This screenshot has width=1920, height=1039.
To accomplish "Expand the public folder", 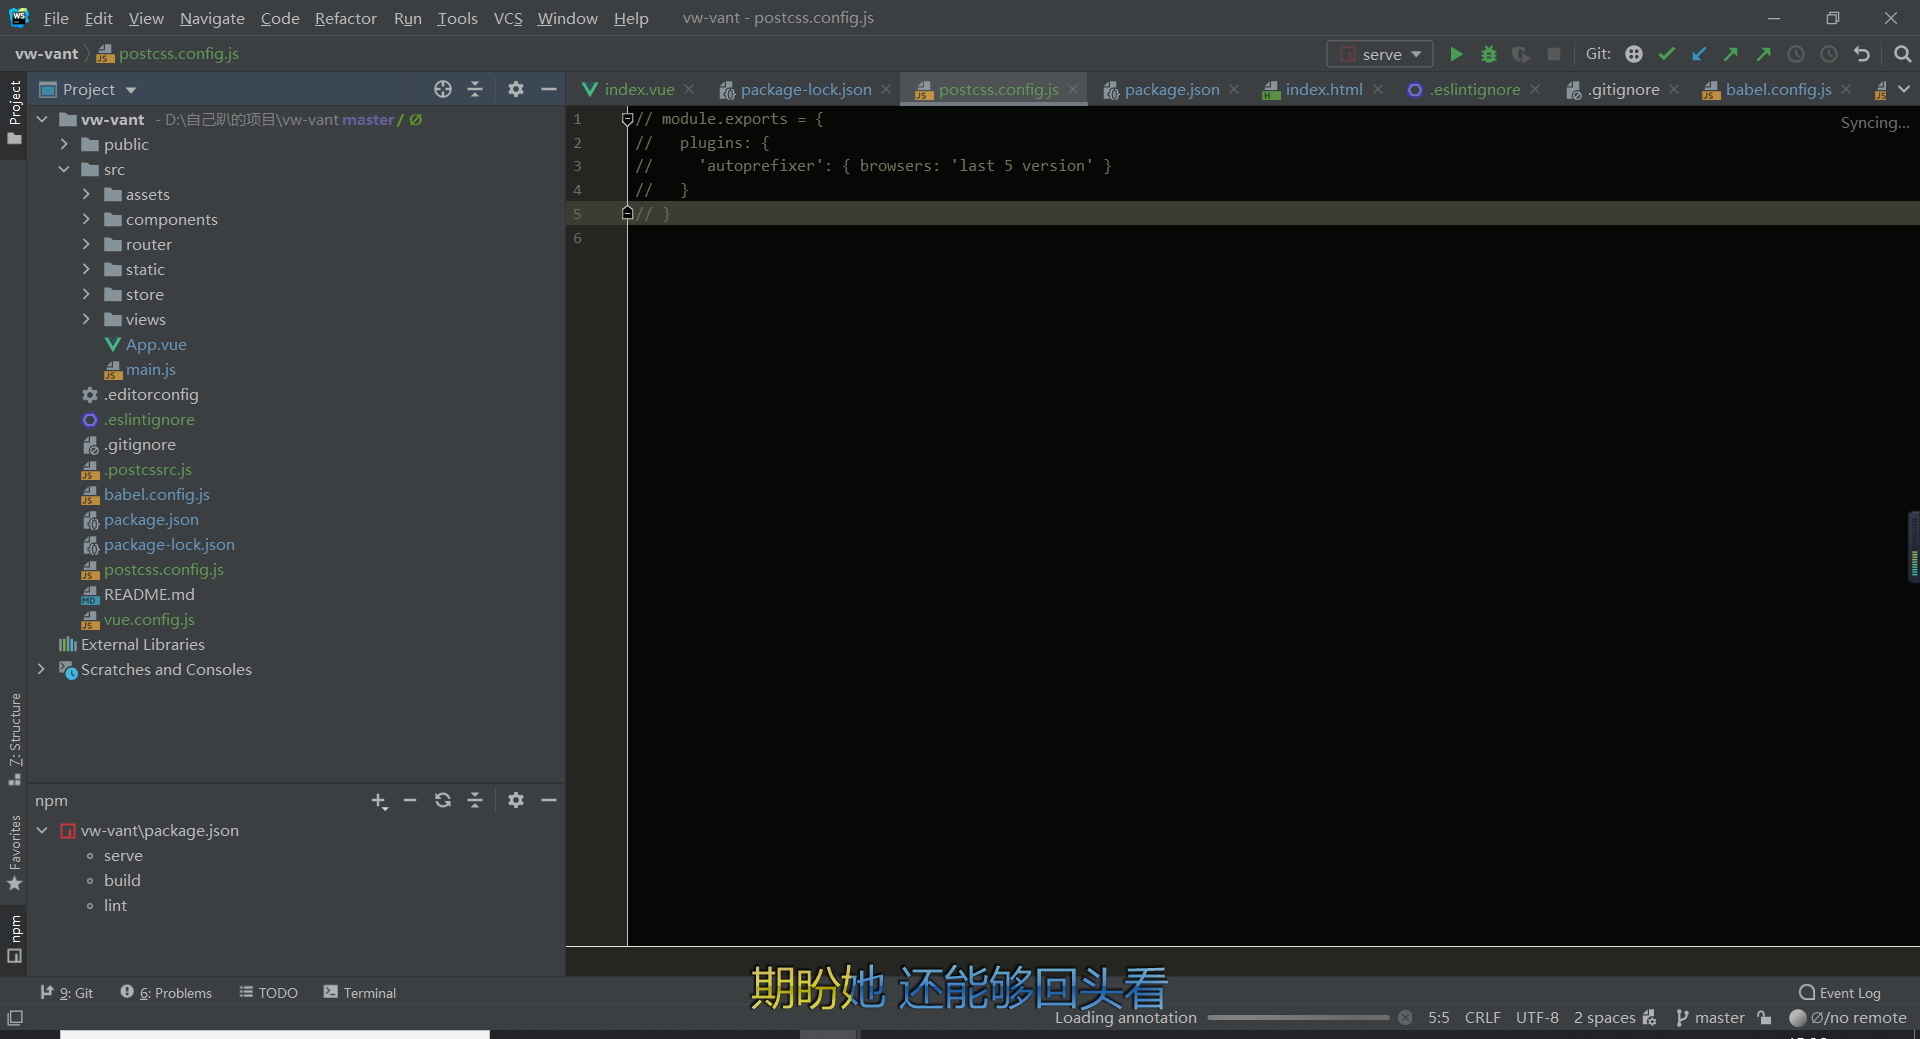I will 64,145.
